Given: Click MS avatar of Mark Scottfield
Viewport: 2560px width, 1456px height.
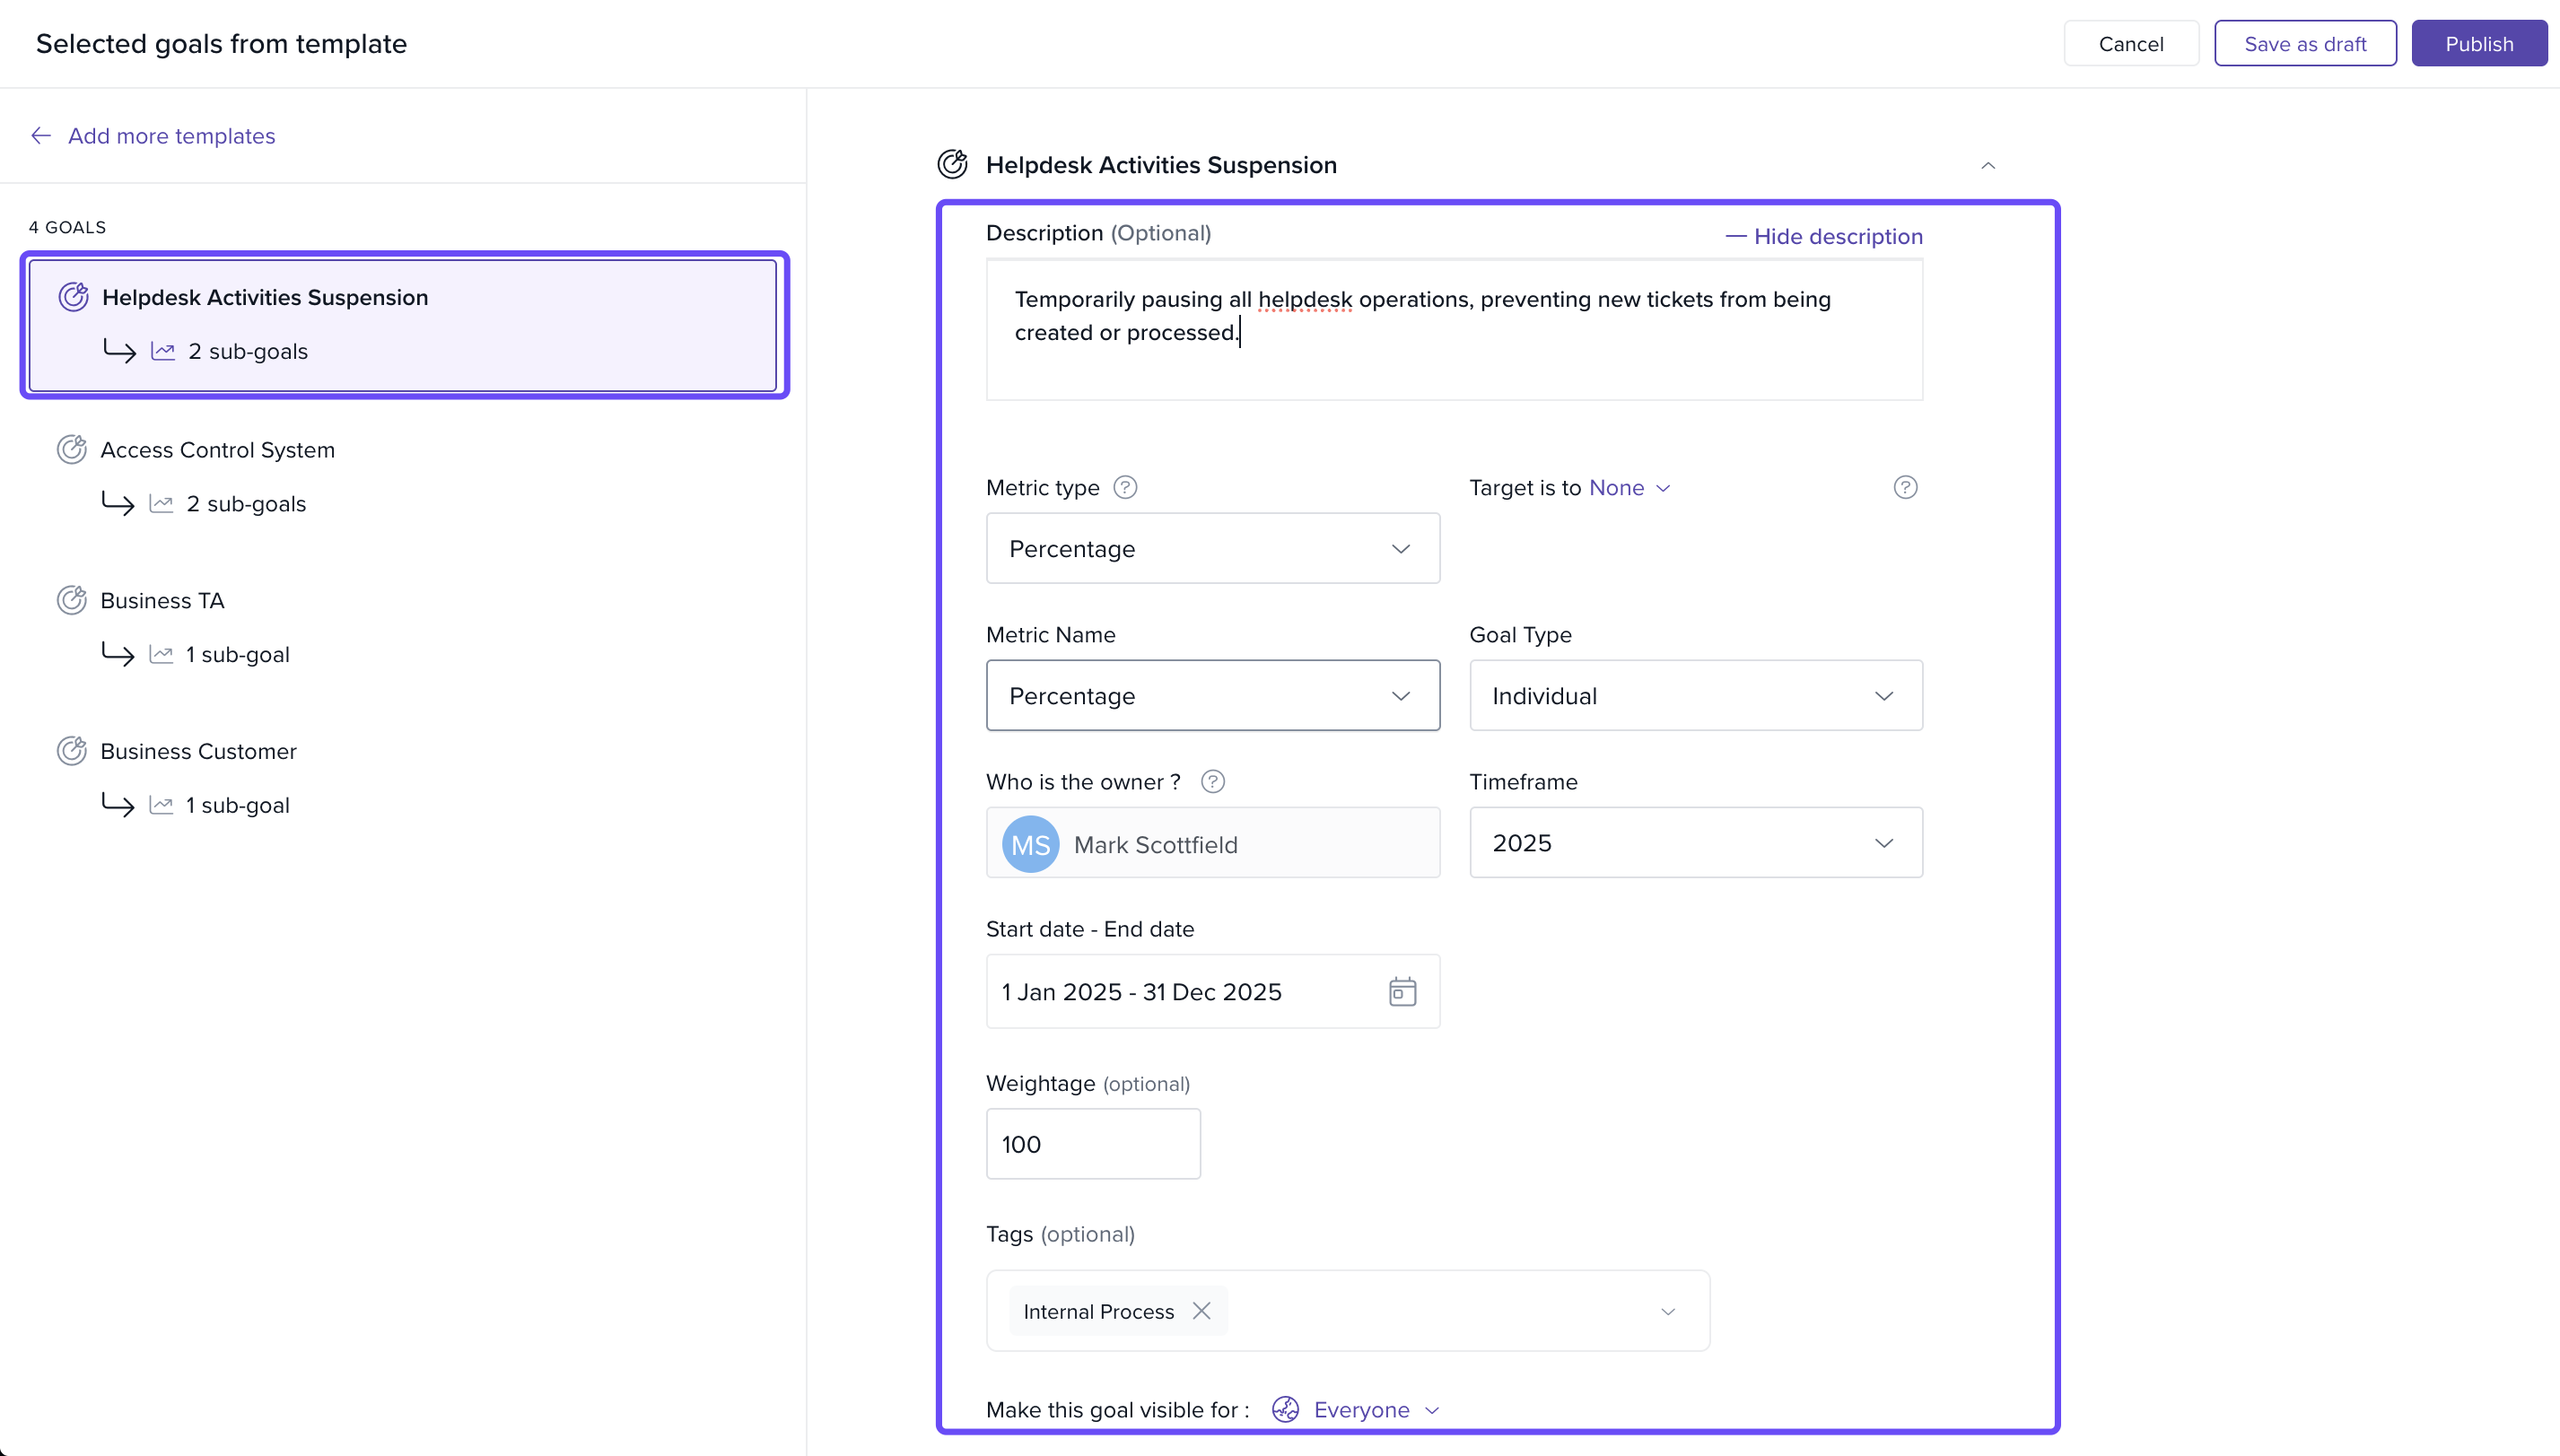Looking at the screenshot, I should pos(1030,844).
